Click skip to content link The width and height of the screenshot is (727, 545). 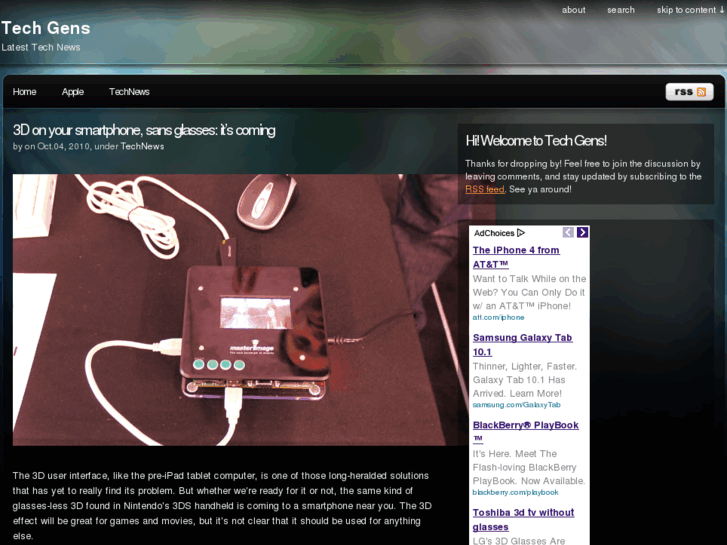pyautogui.click(x=690, y=10)
